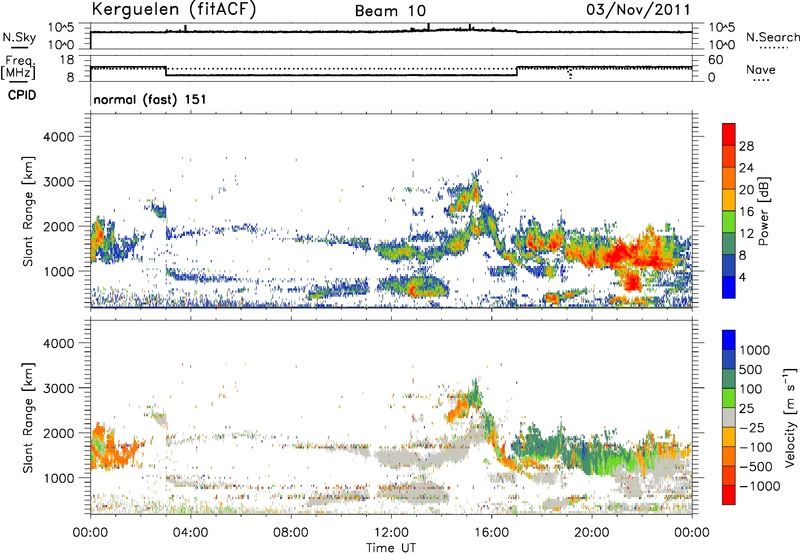Screen dimensions: 800x554
Task: Click the "500" label on the Velocity colorbar
Action: [x=750, y=370]
